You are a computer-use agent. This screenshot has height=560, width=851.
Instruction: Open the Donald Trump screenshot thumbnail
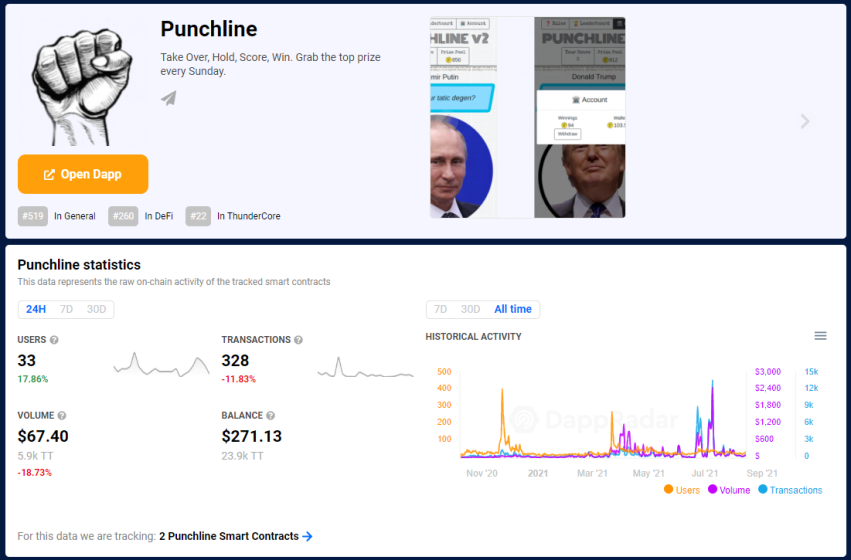tap(580, 117)
